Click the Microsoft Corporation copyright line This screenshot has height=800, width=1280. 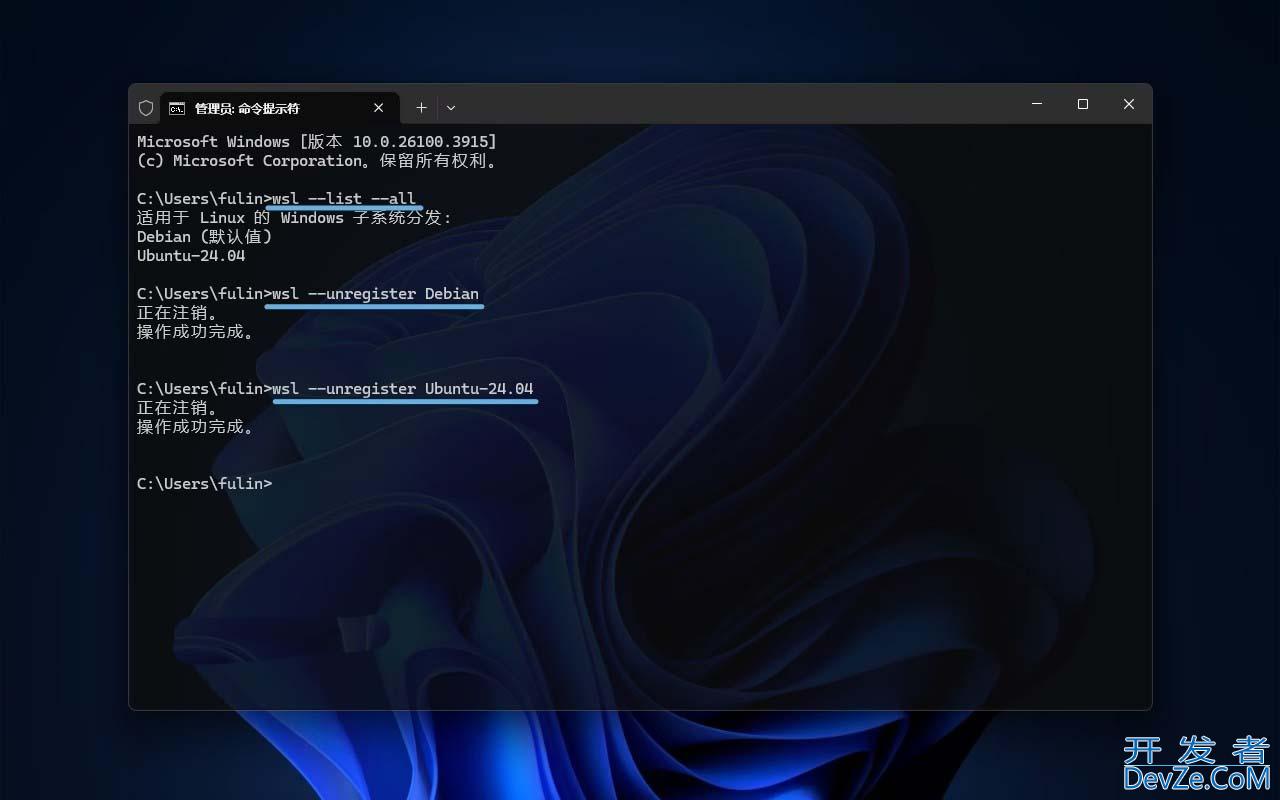click(317, 161)
